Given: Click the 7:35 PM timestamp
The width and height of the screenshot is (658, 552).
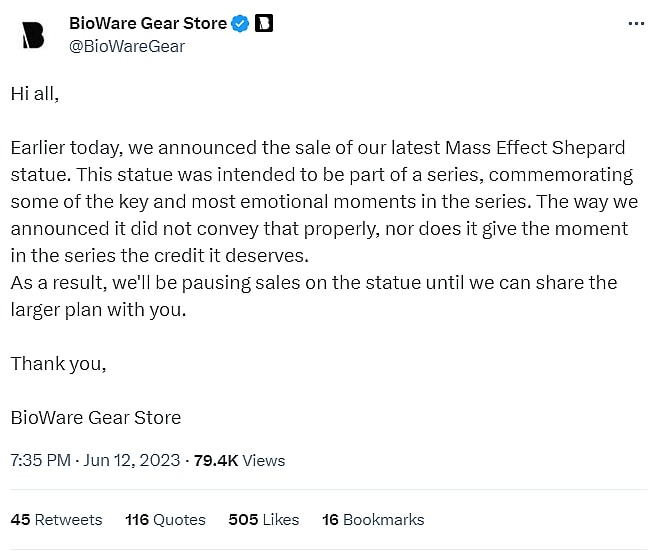Looking at the screenshot, I should tap(40, 460).
